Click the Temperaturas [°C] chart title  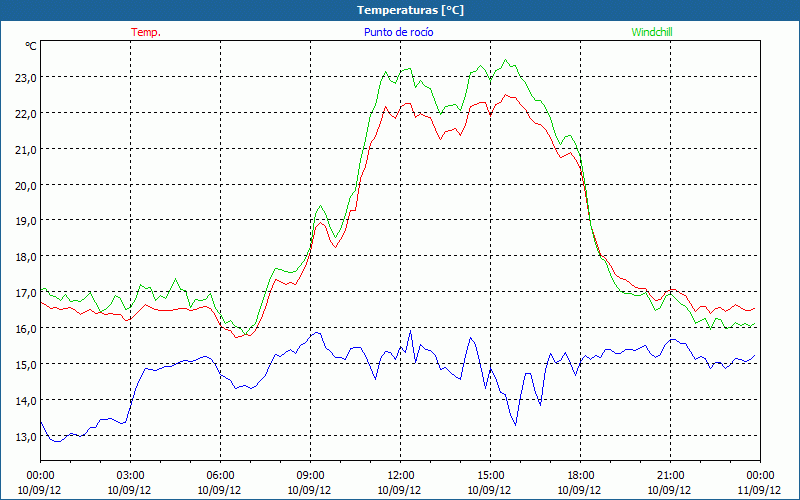410,10
